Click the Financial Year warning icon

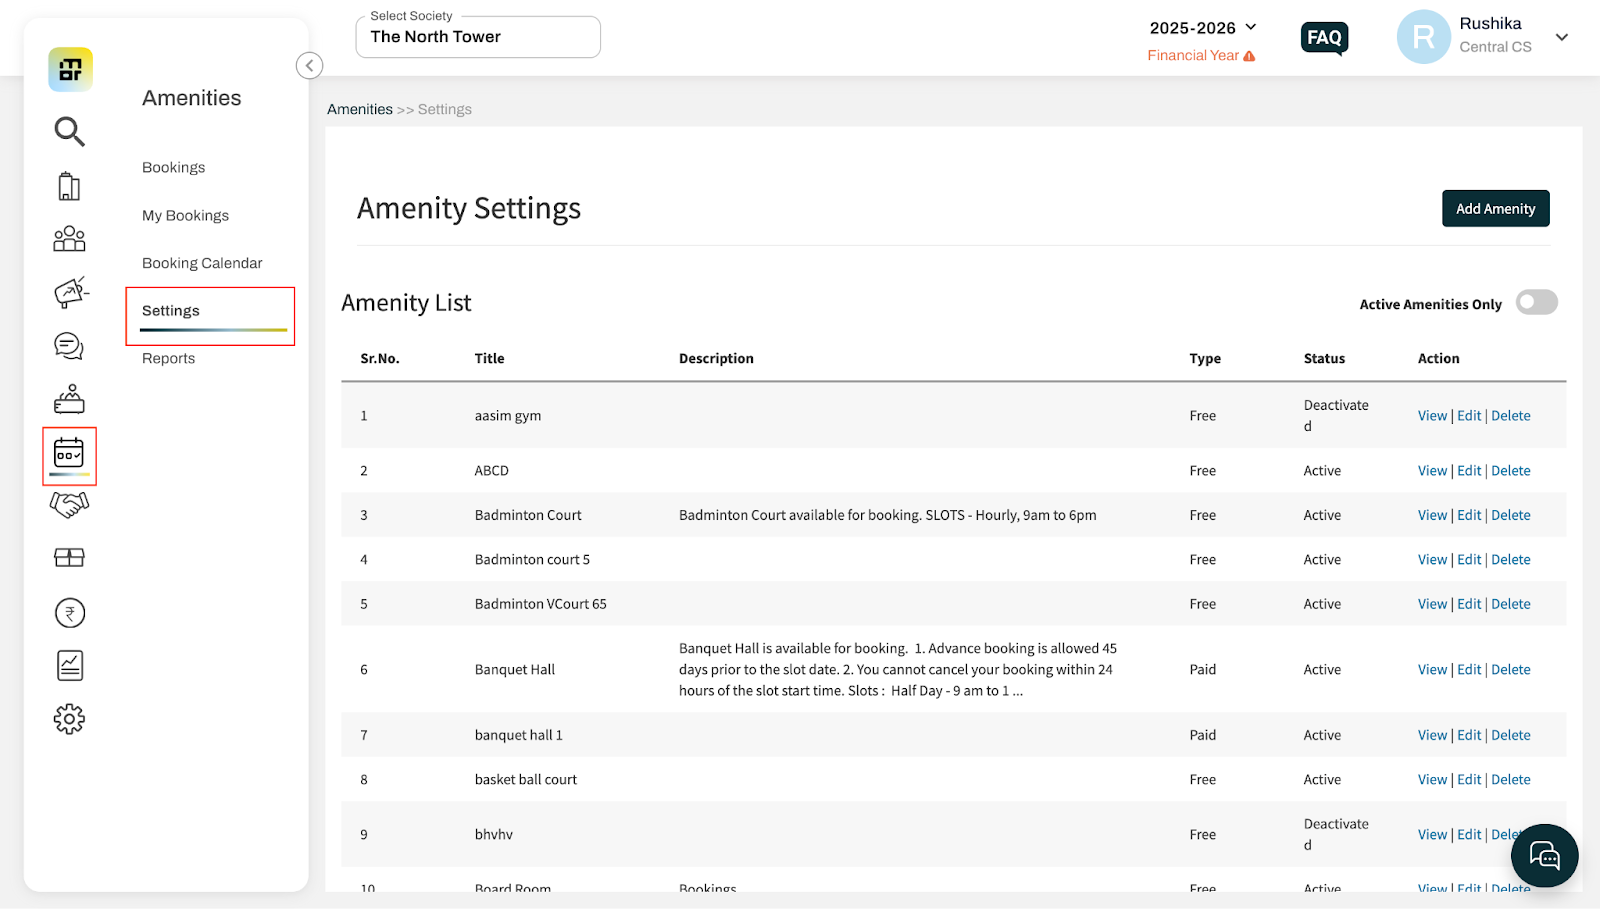tap(1249, 56)
